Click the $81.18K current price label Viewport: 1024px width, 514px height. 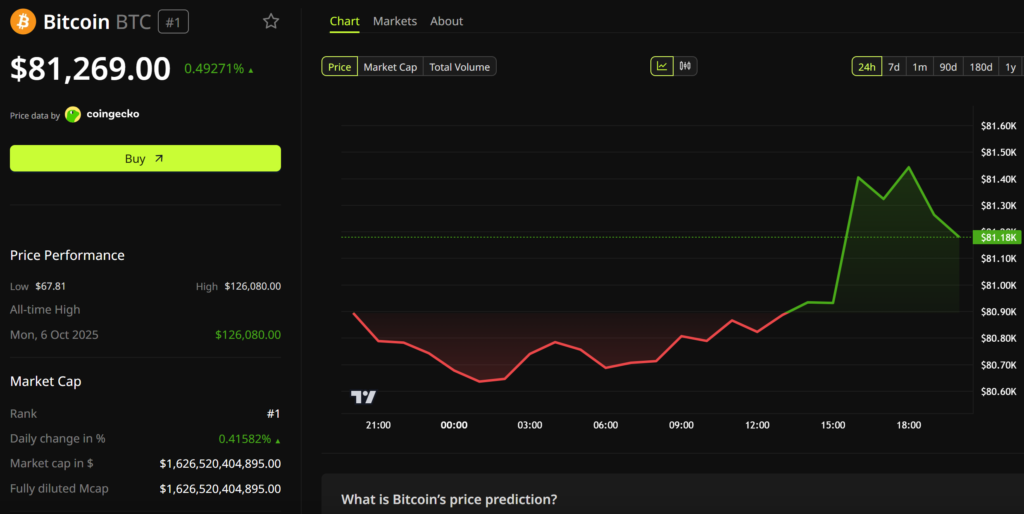coord(997,237)
